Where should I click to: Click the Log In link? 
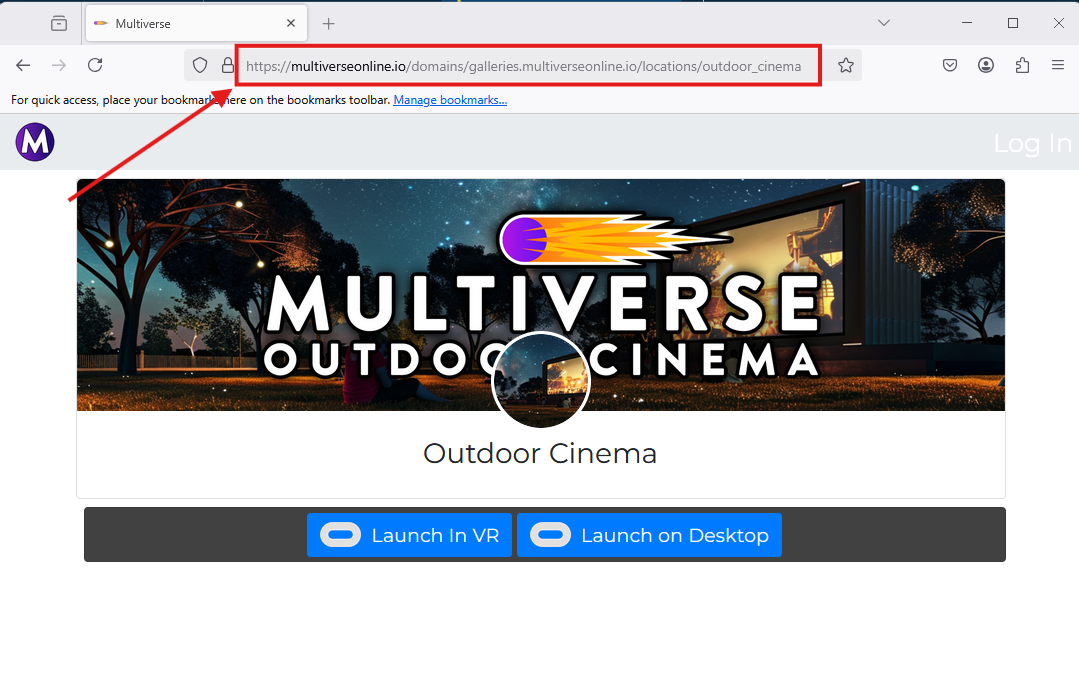(x=1032, y=143)
